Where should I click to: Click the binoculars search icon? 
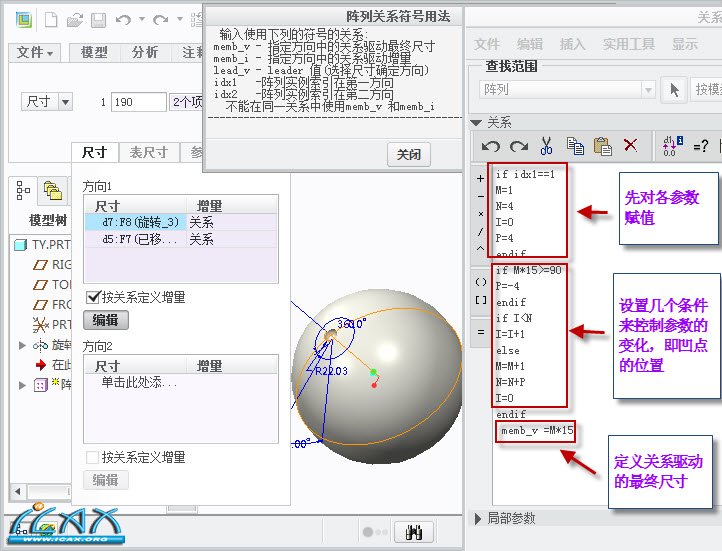(x=413, y=533)
